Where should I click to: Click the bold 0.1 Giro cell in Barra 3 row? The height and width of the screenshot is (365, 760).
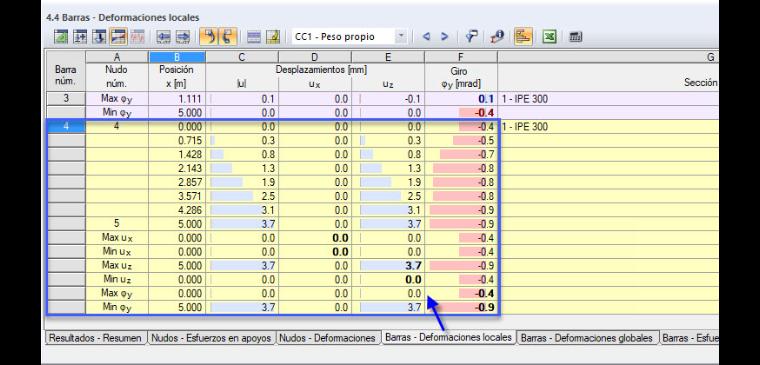pyautogui.click(x=461, y=99)
